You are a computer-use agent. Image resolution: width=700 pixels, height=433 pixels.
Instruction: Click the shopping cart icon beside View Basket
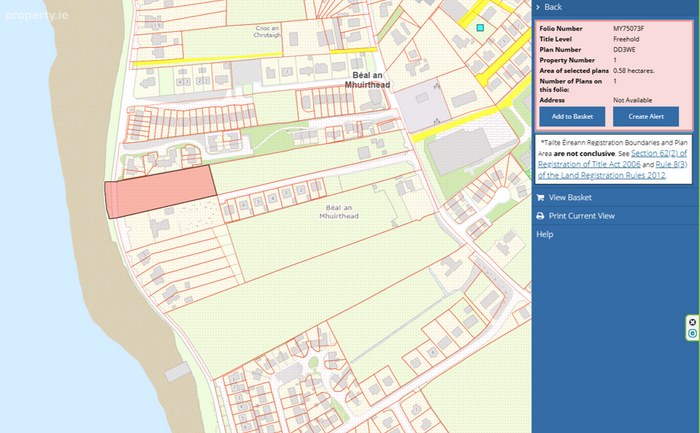pyautogui.click(x=540, y=197)
